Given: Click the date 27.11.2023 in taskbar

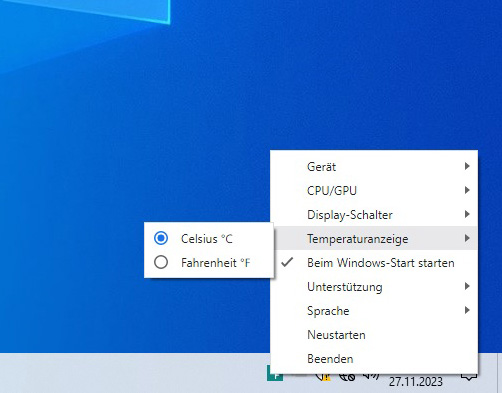Looking at the screenshot, I should (416, 381).
